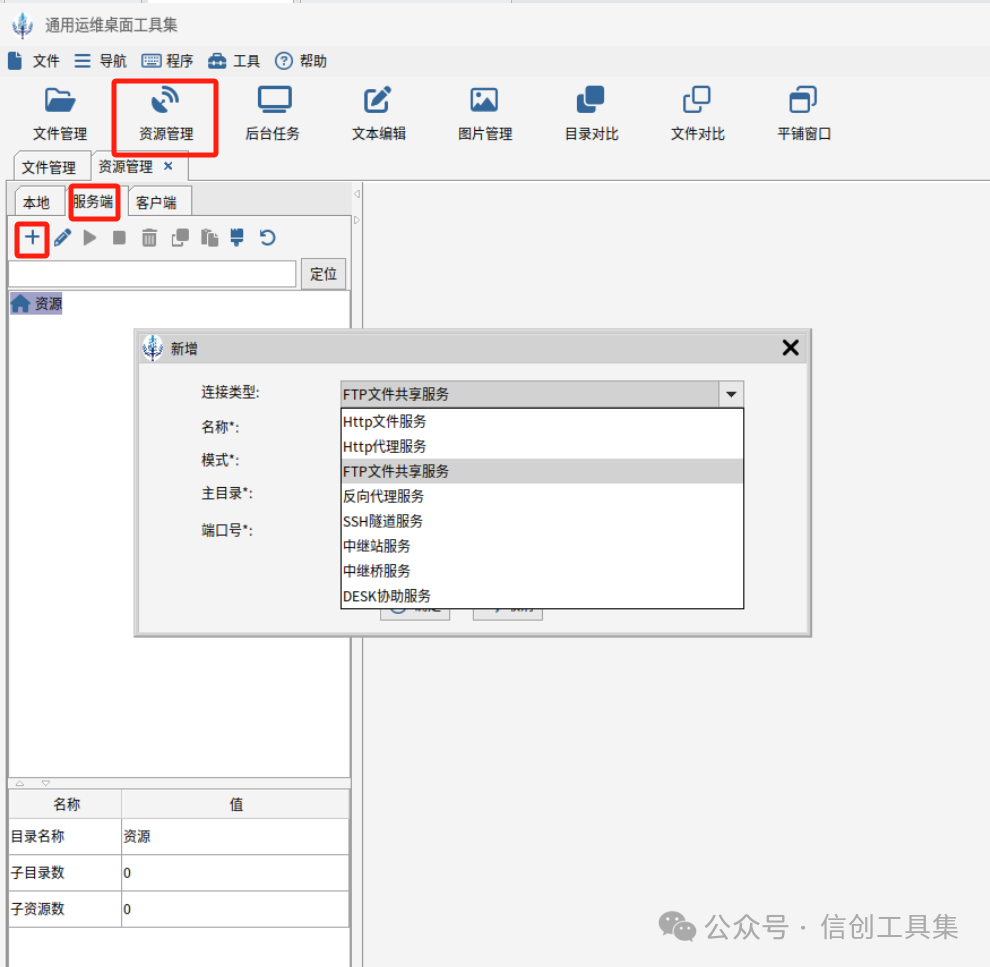This screenshot has height=967, width=990.
Task: Click the search input beside 定位
Action: pyautogui.click(x=152, y=274)
